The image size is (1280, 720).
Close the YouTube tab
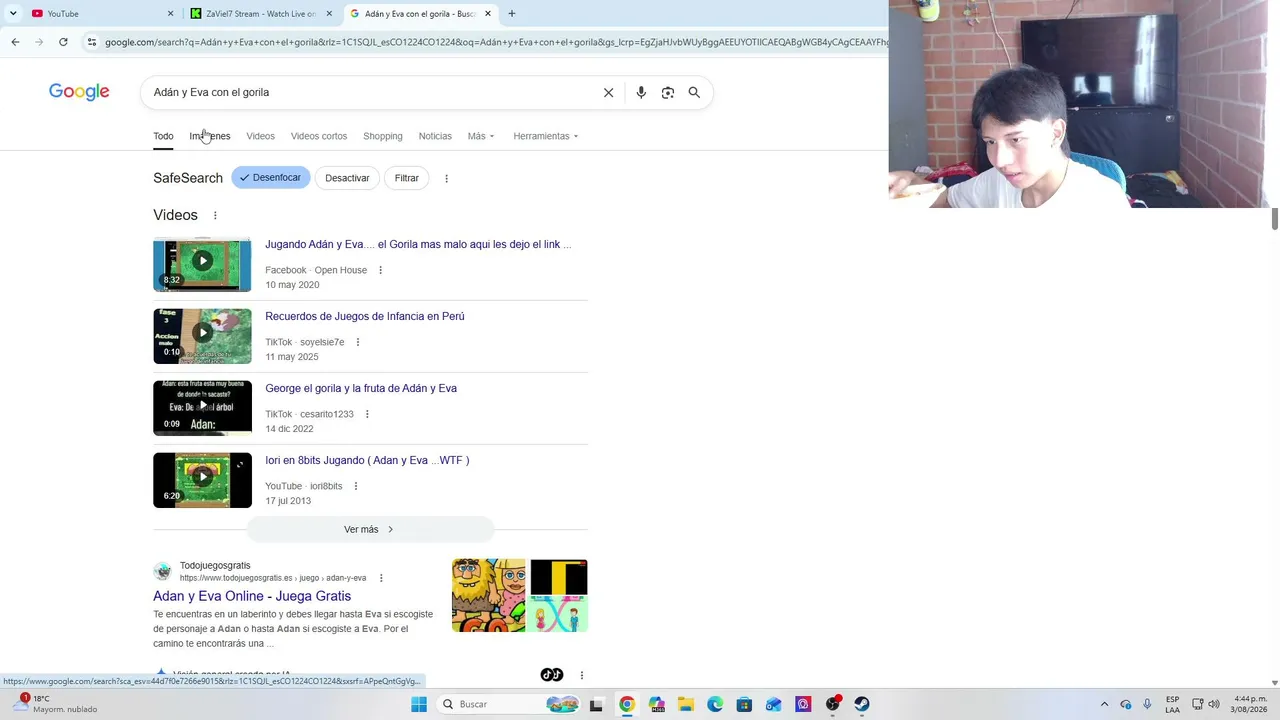tap(170, 14)
